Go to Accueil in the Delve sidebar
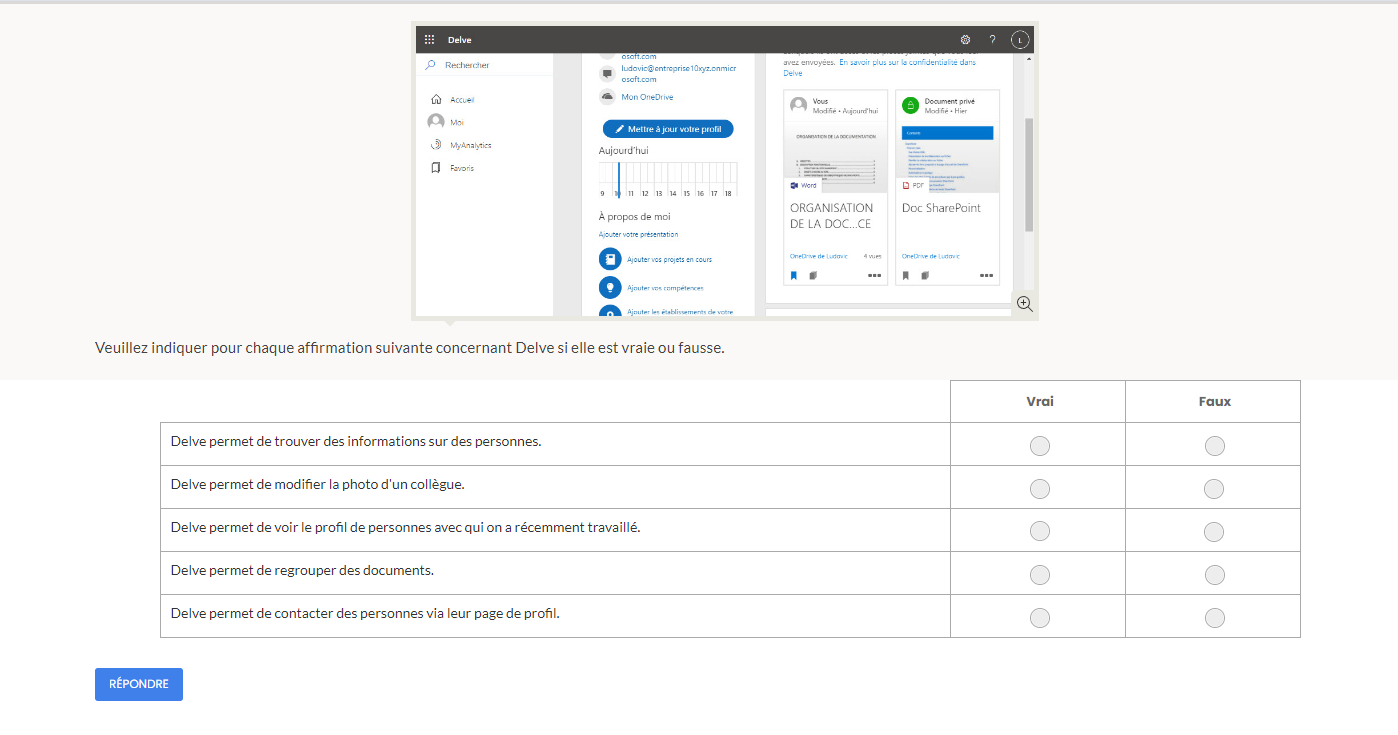The height and width of the screenshot is (735, 1398). tap(462, 100)
